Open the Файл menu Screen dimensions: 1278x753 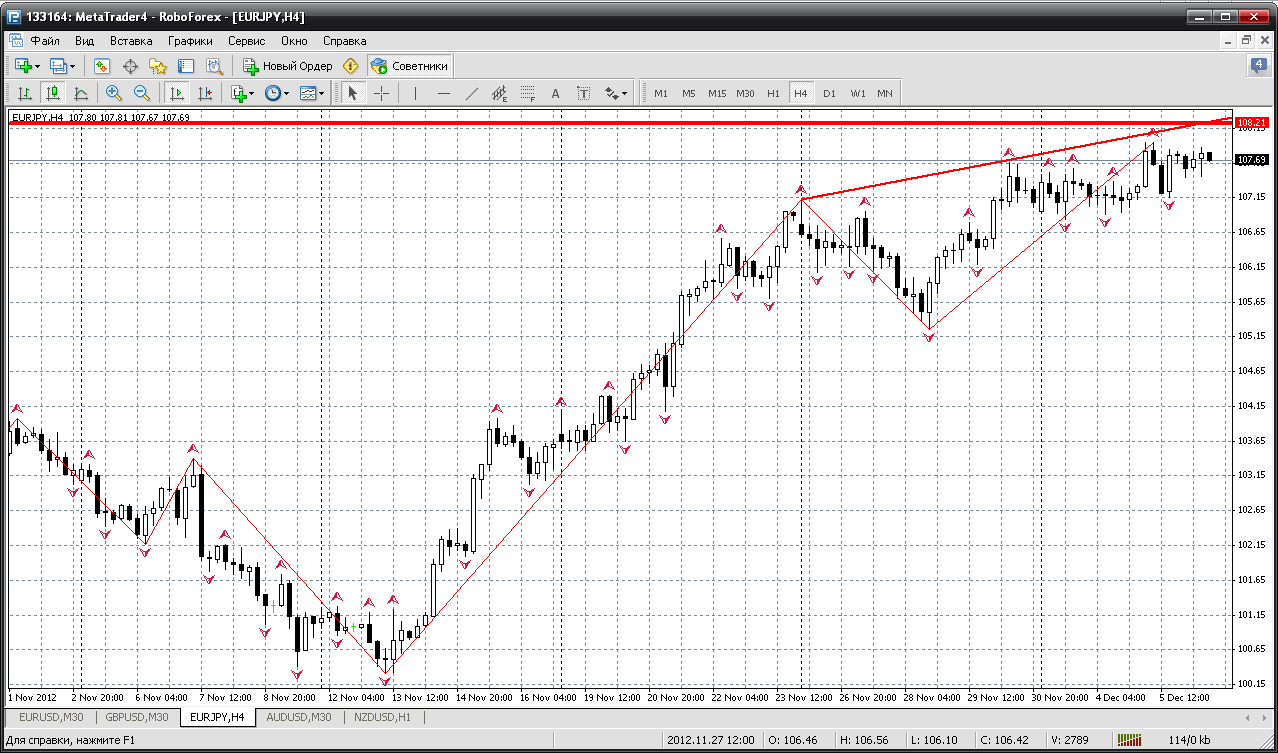(45, 41)
